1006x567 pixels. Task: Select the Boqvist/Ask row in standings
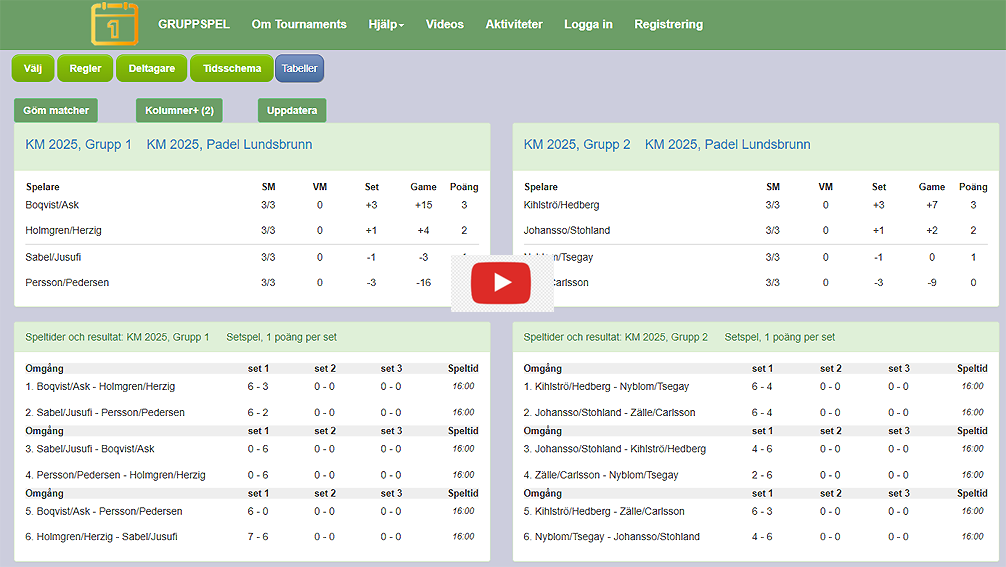click(52, 205)
